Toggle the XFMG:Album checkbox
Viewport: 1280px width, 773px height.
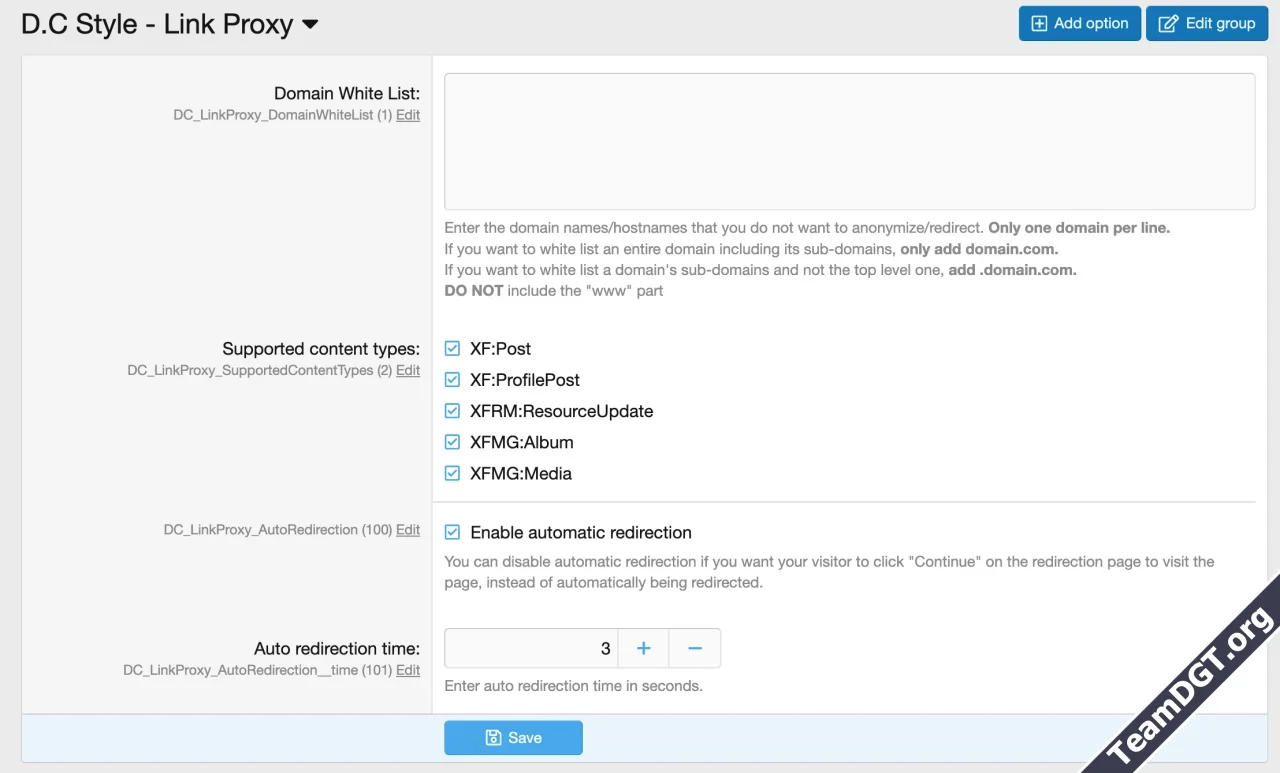453,442
